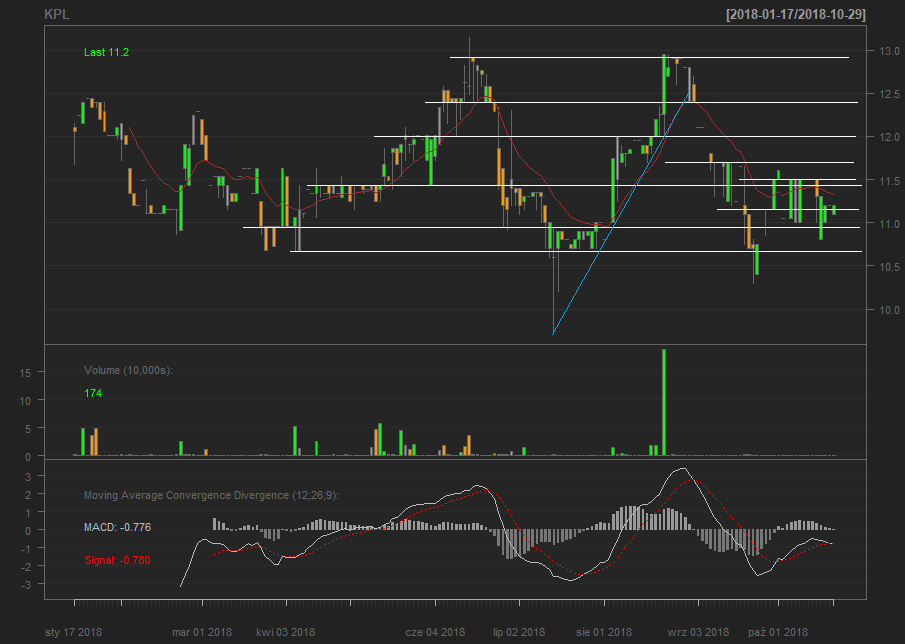
Task: Click the 'mar 01 2018' date label
Action: 202,632
